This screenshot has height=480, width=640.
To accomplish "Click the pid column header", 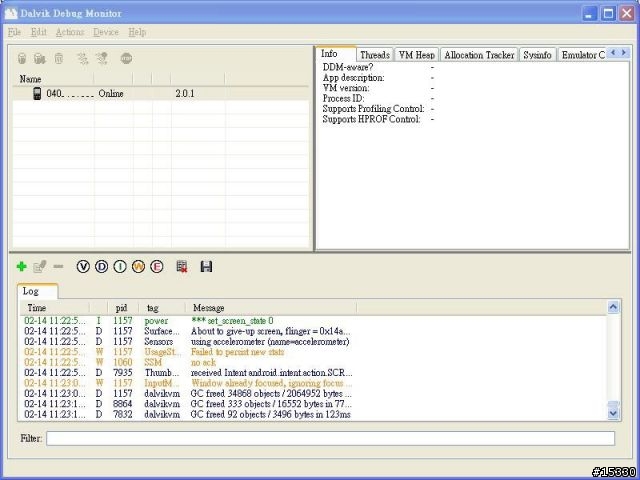I will tap(123, 308).
